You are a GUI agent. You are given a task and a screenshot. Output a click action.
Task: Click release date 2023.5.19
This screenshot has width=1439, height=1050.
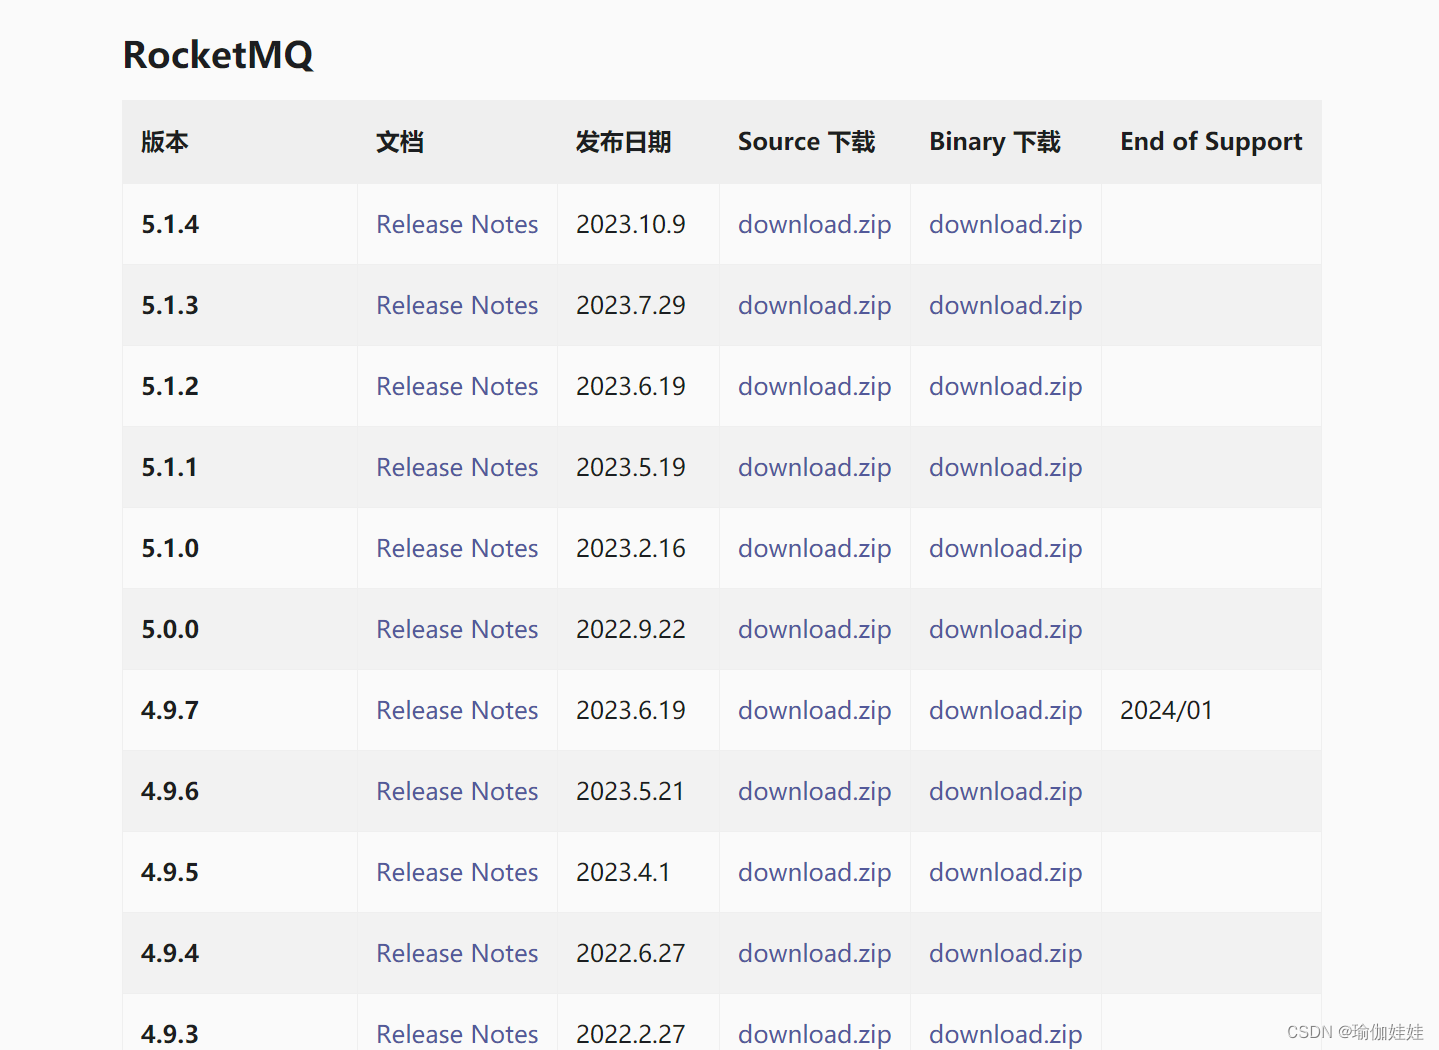pyautogui.click(x=631, y=467)
